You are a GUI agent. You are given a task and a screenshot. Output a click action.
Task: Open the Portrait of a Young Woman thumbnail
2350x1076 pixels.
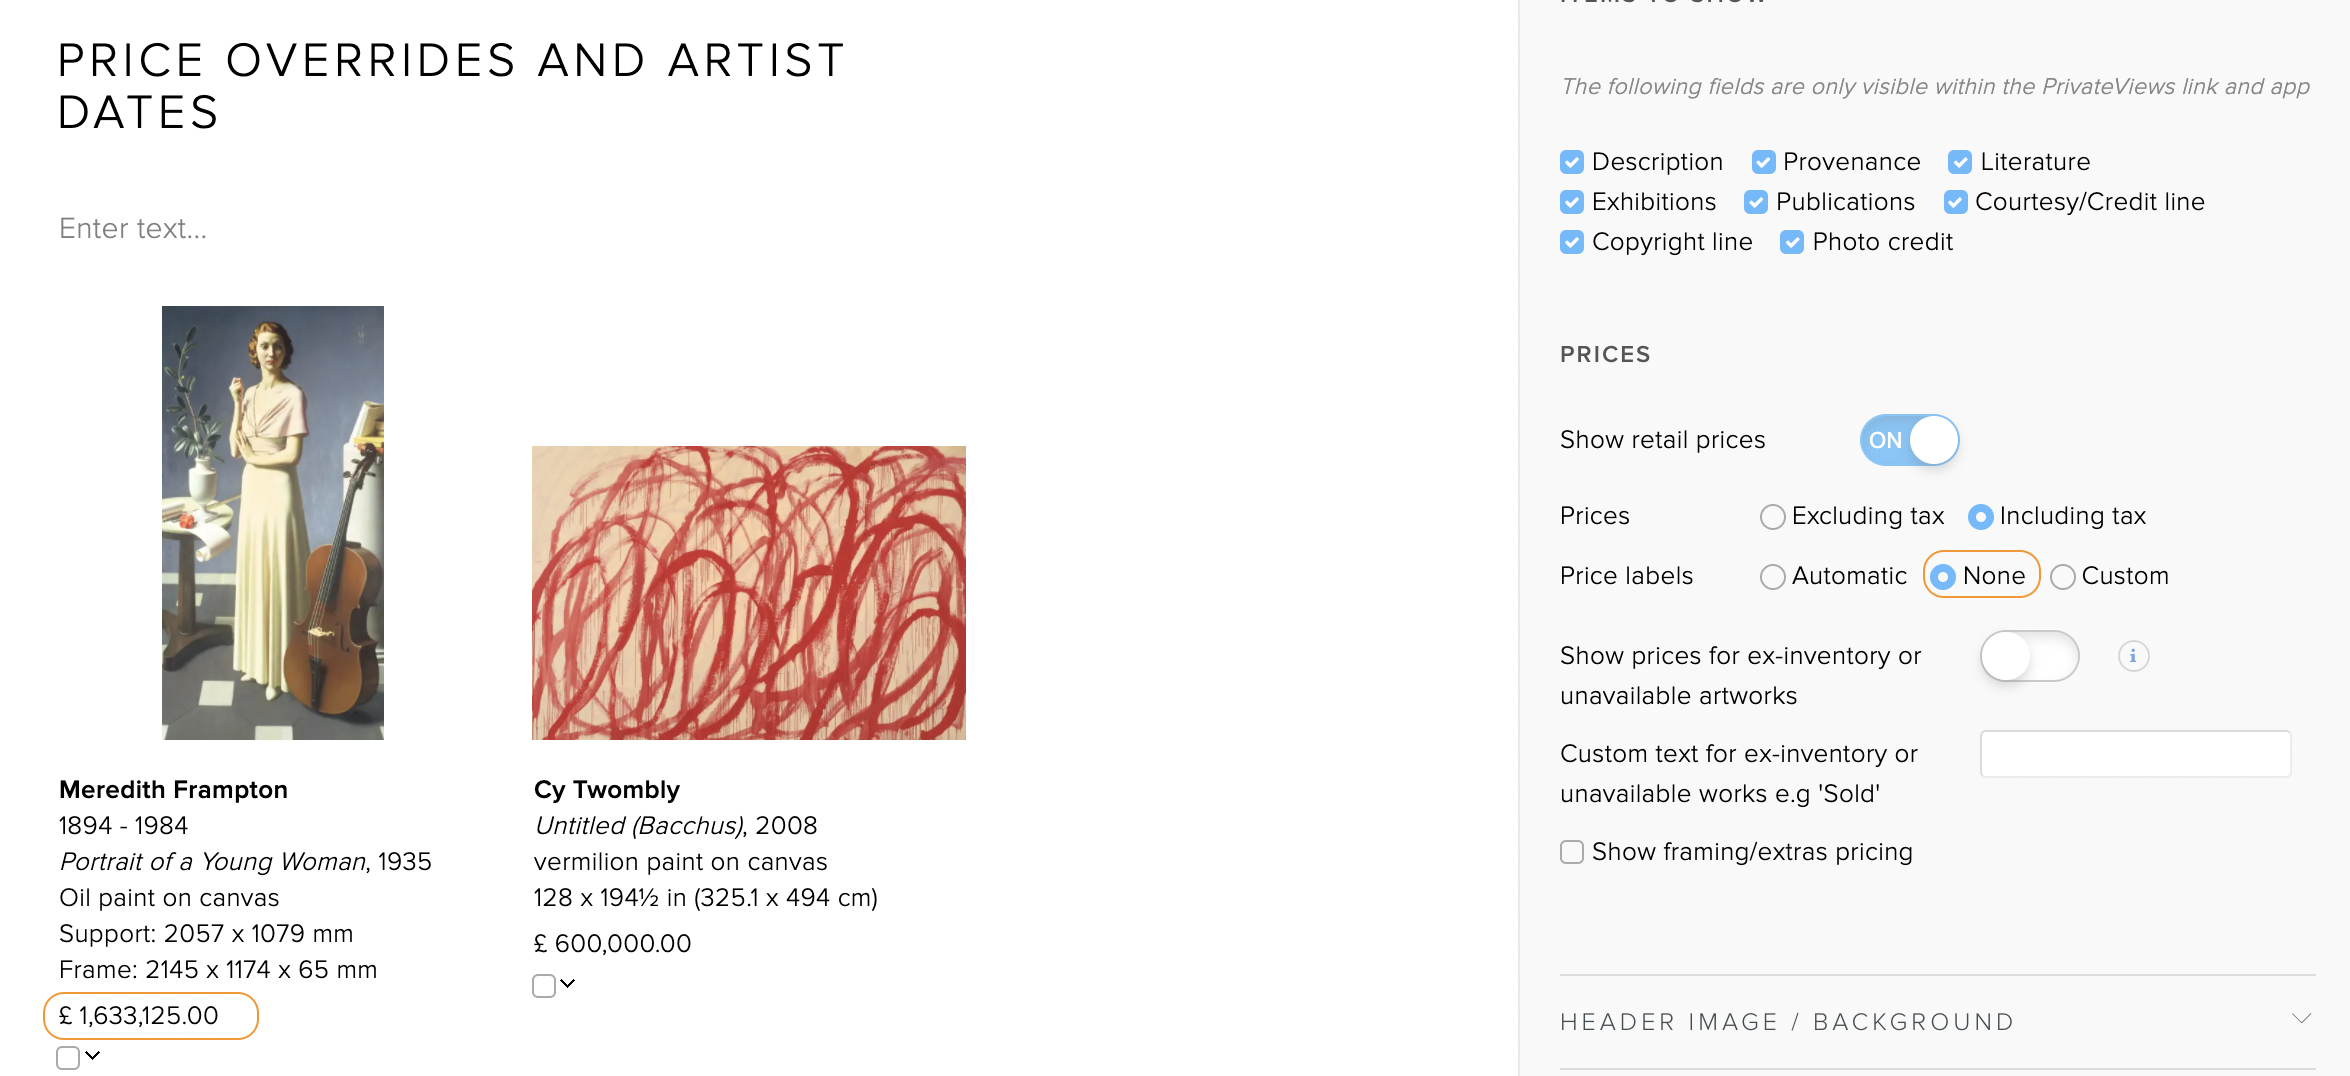click(x=273, y=523)
